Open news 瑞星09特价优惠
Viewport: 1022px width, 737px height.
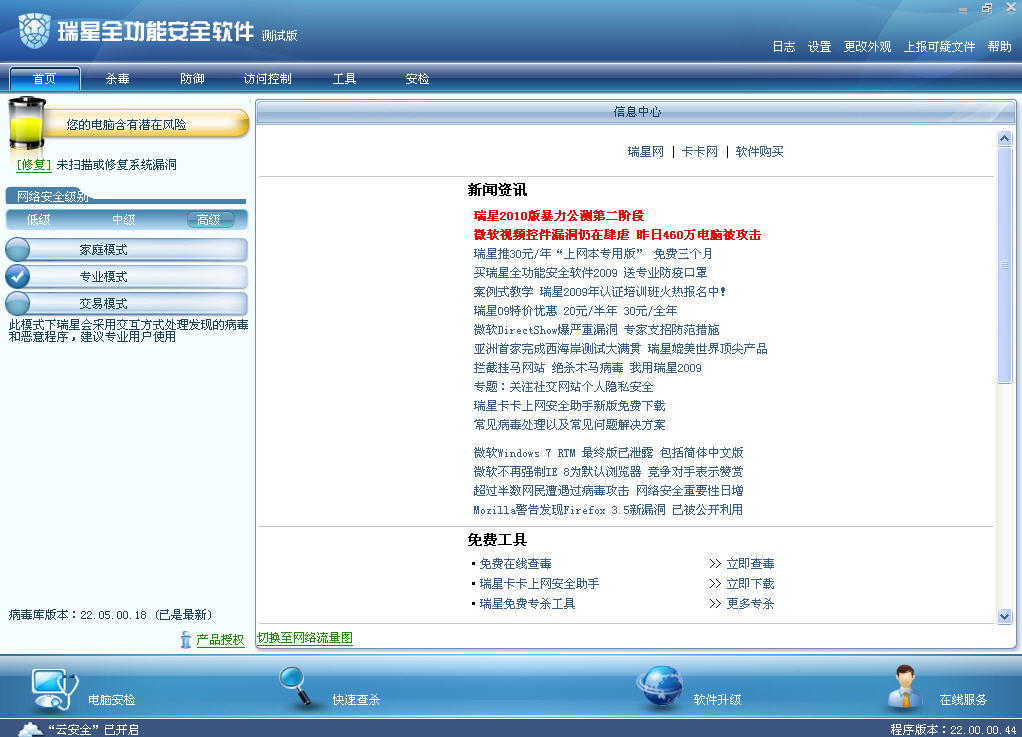click(x=576, y=311)
